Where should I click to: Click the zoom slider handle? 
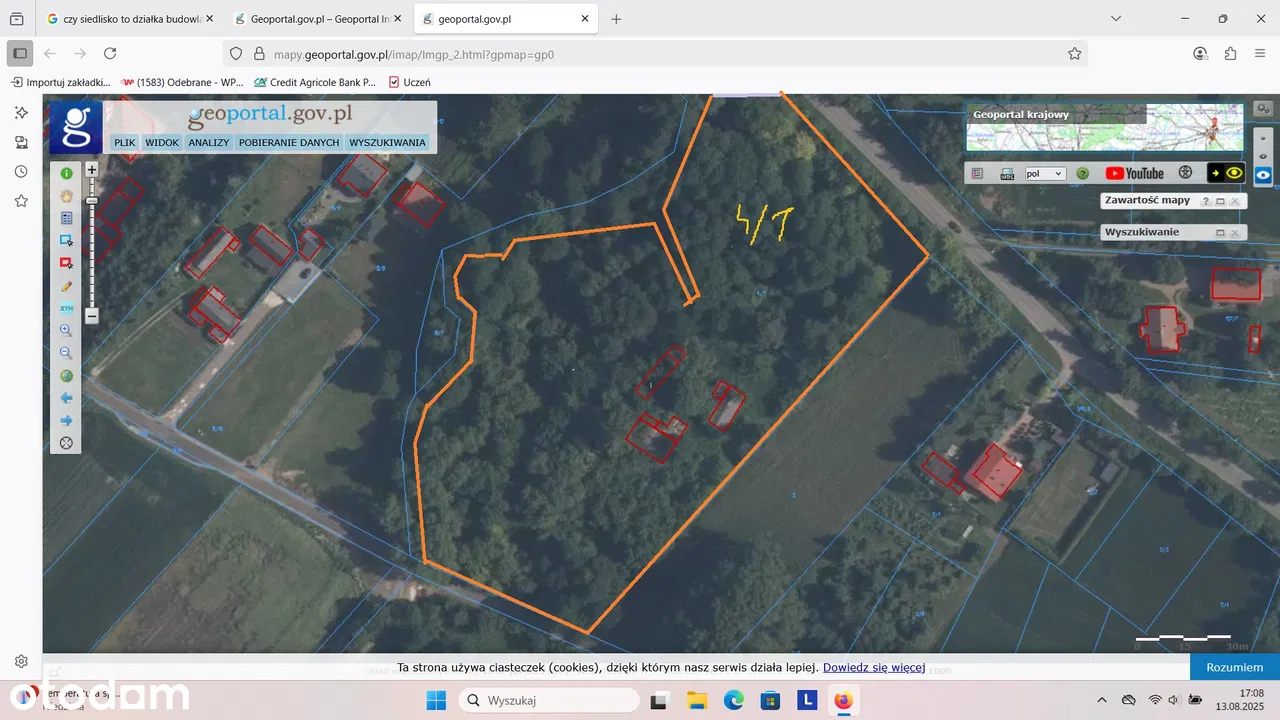pos(92,201)
